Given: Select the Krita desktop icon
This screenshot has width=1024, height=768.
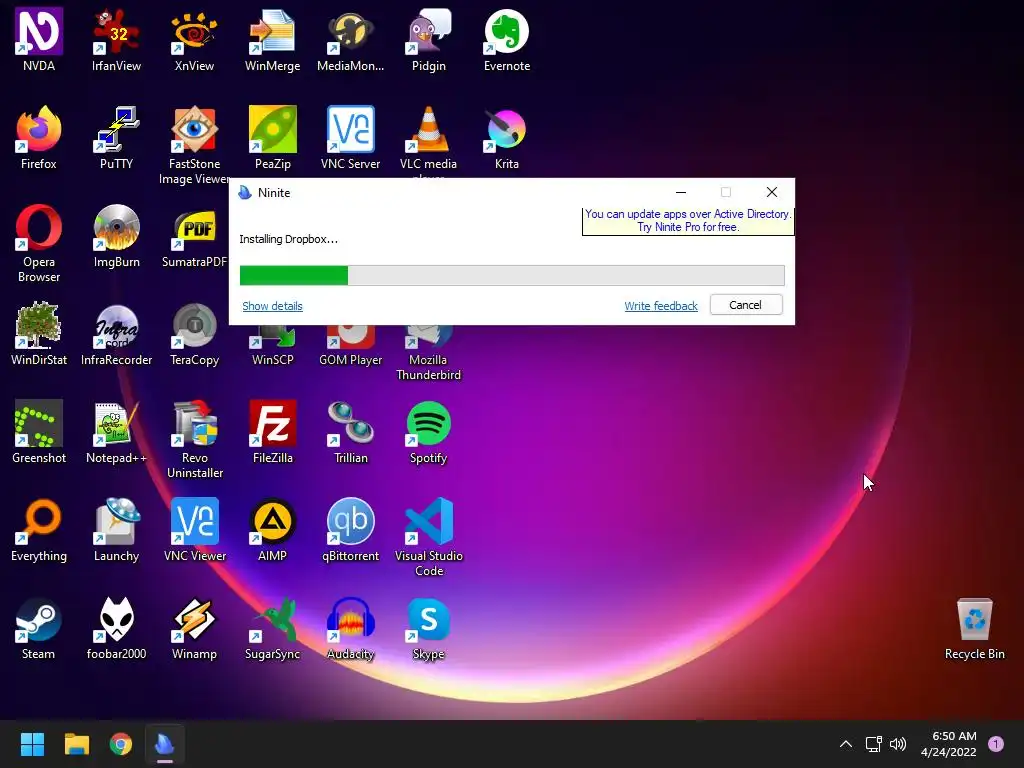Looking at the screenshot, I should point(507,138).
